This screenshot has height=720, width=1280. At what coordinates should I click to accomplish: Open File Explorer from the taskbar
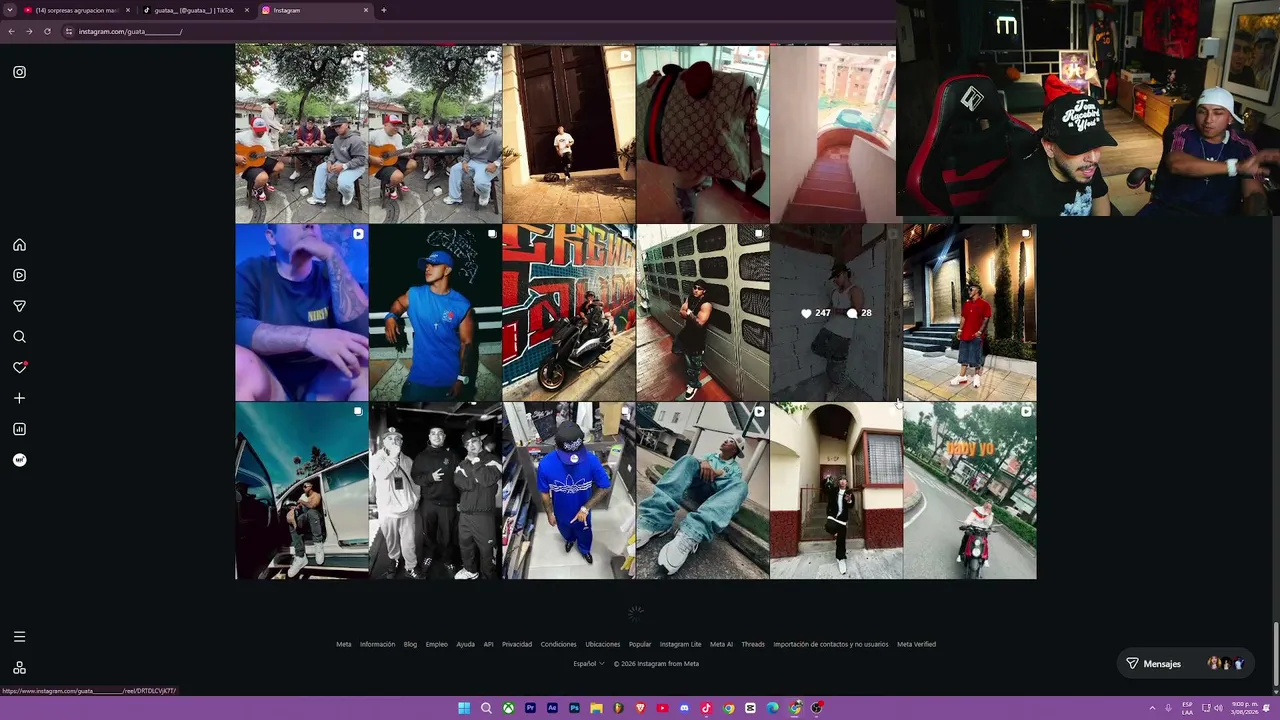596,708
